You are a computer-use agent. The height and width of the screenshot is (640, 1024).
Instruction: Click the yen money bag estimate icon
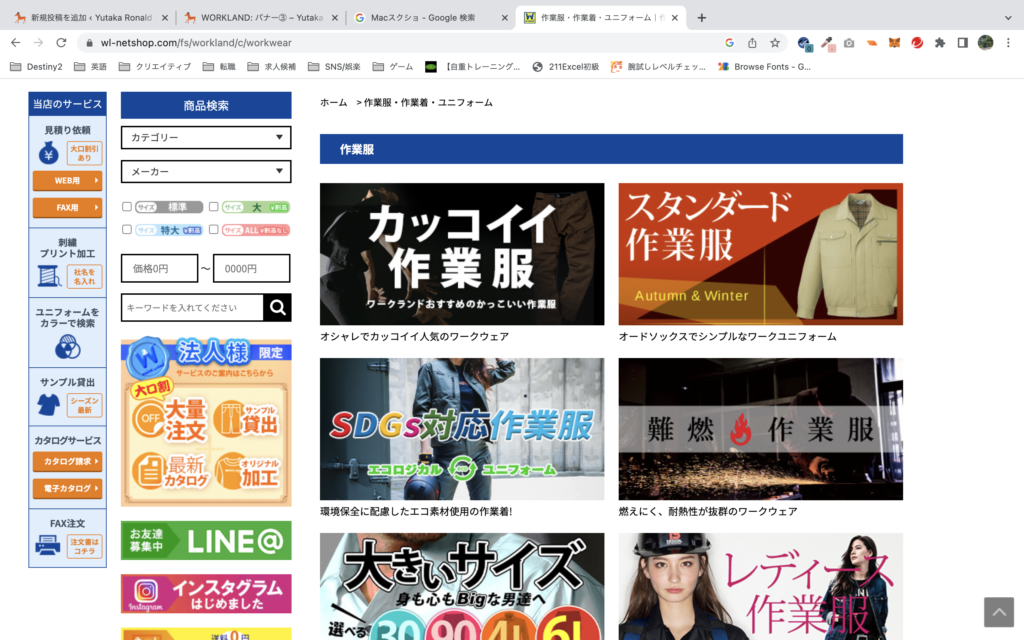point(48,153)
